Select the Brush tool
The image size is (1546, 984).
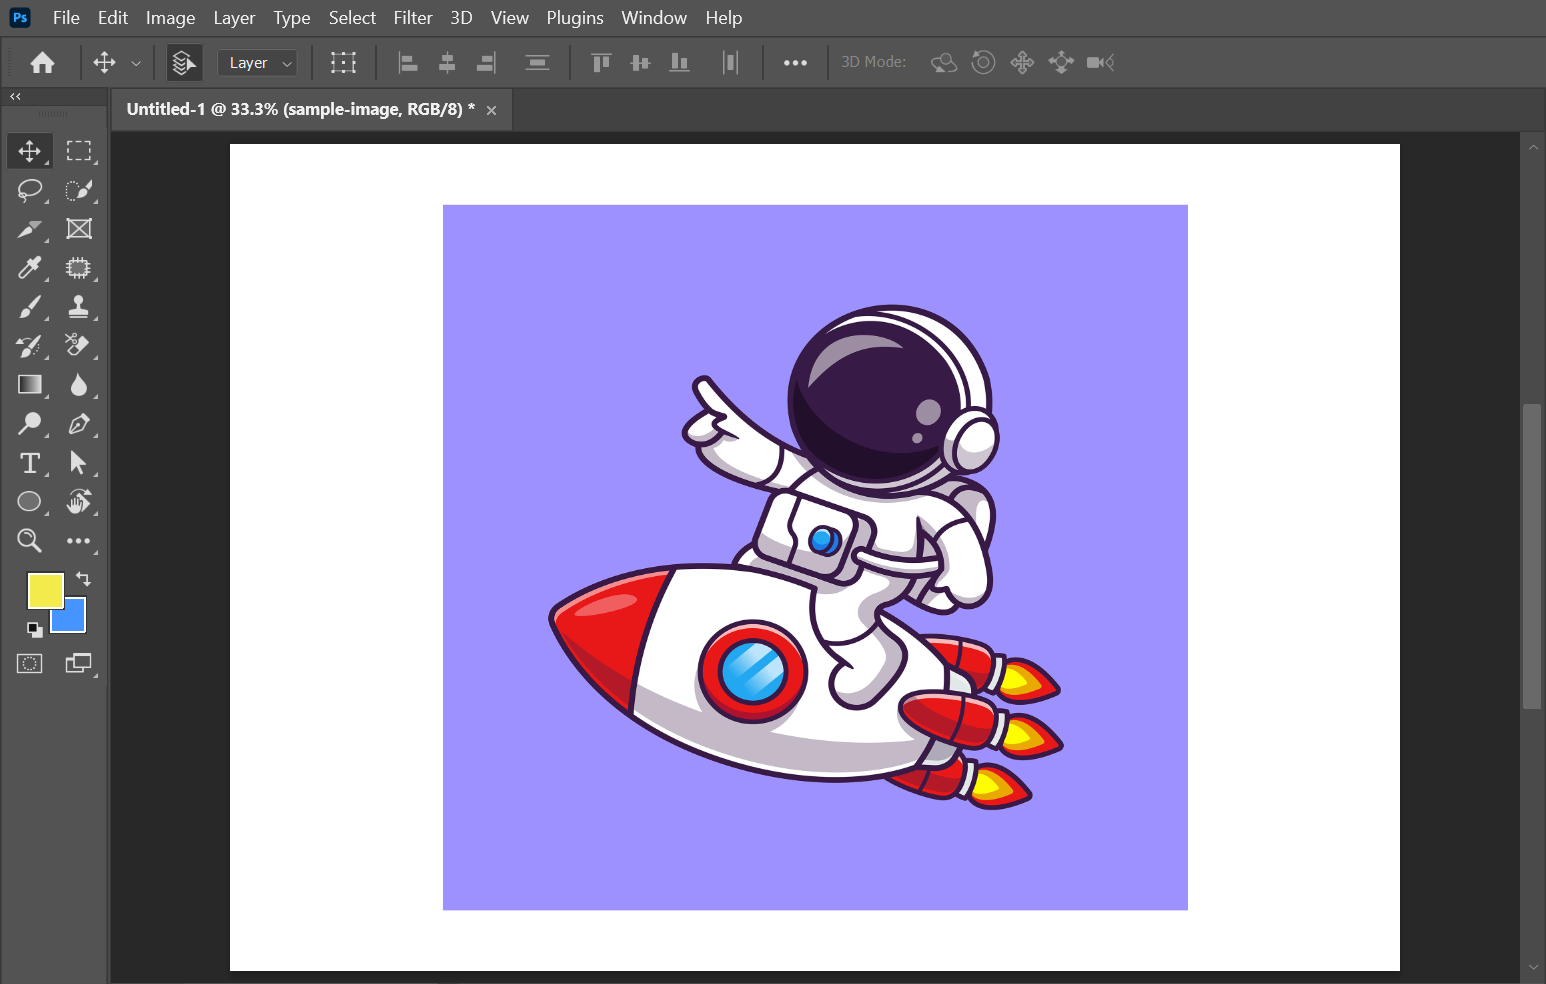pos(29,307)
